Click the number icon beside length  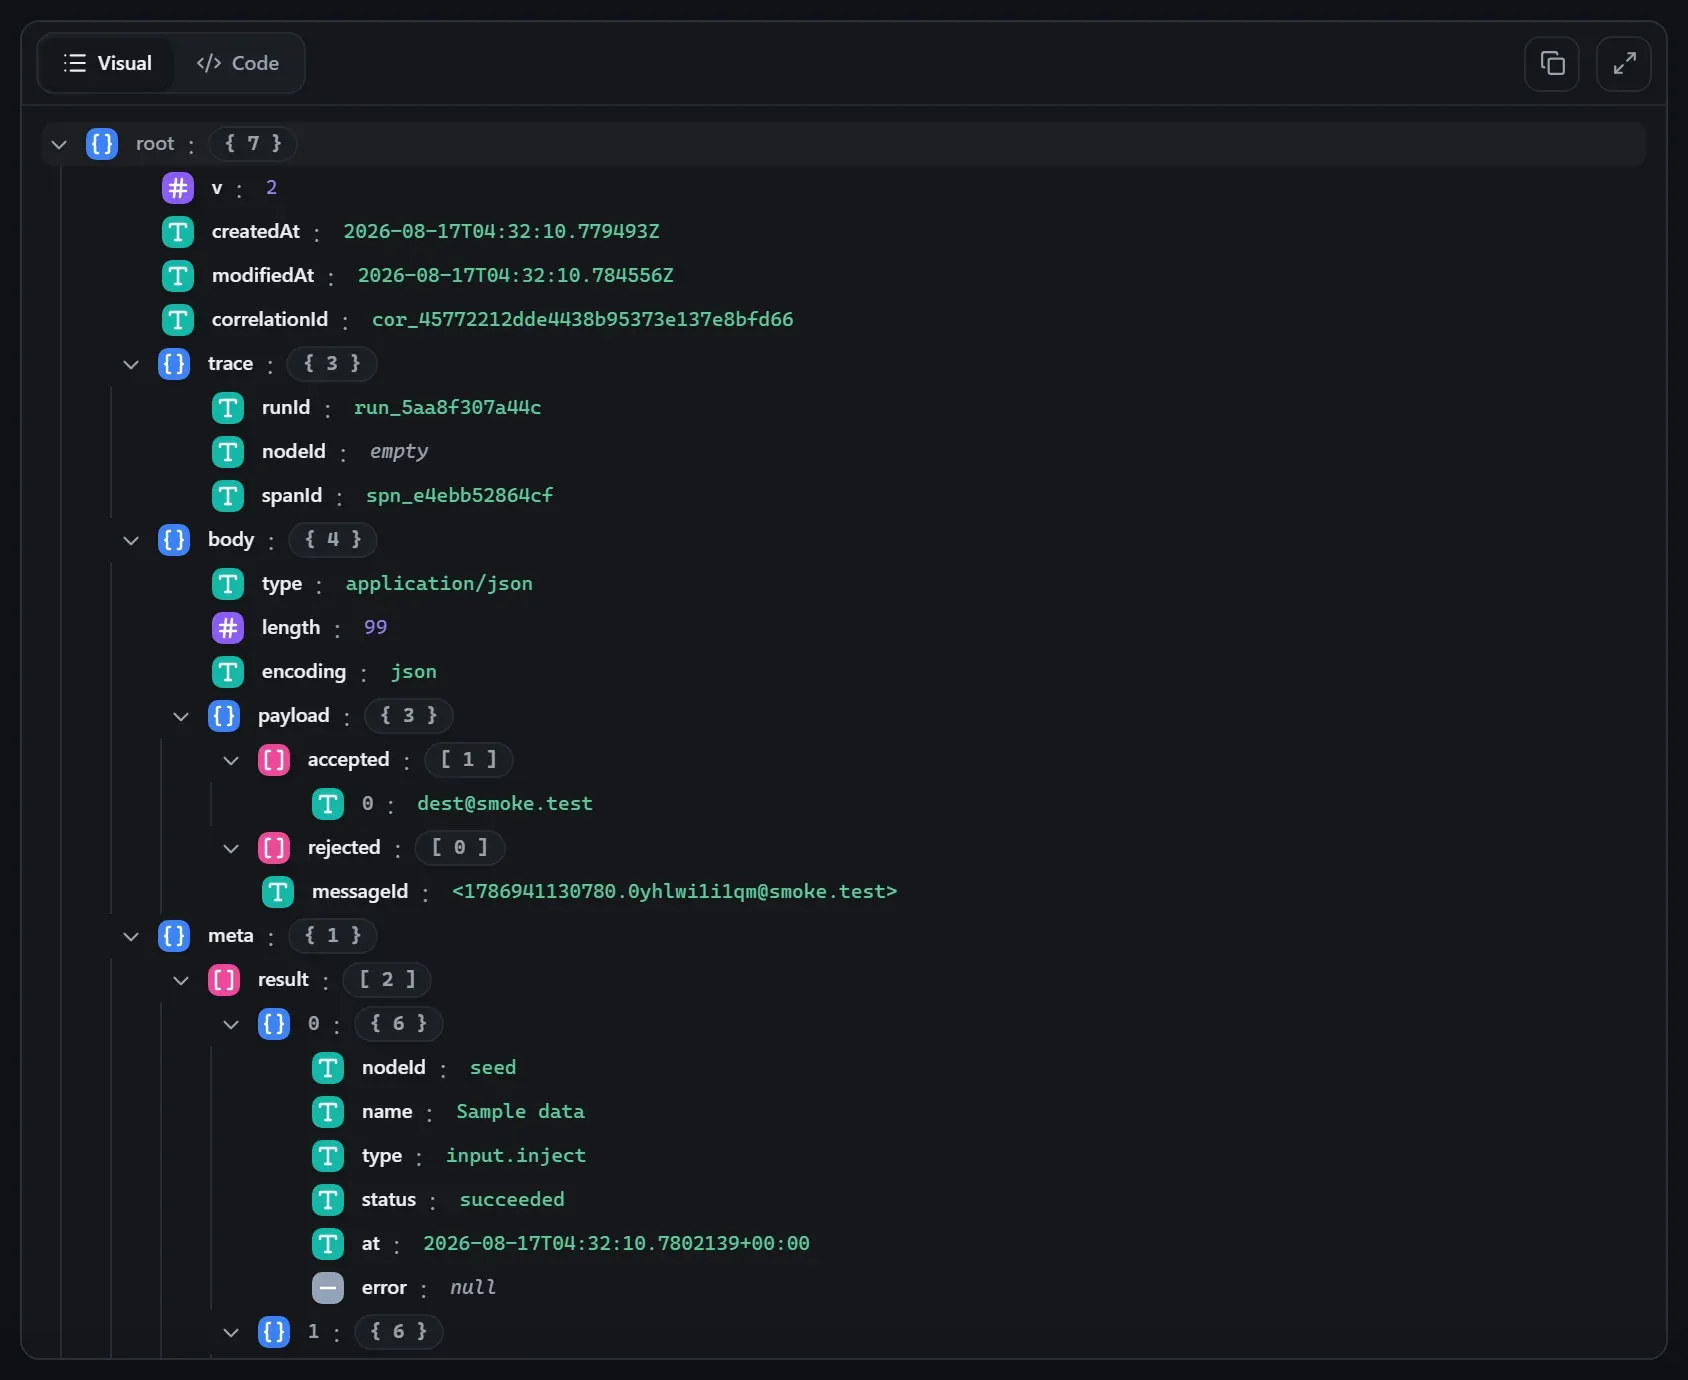228,628
